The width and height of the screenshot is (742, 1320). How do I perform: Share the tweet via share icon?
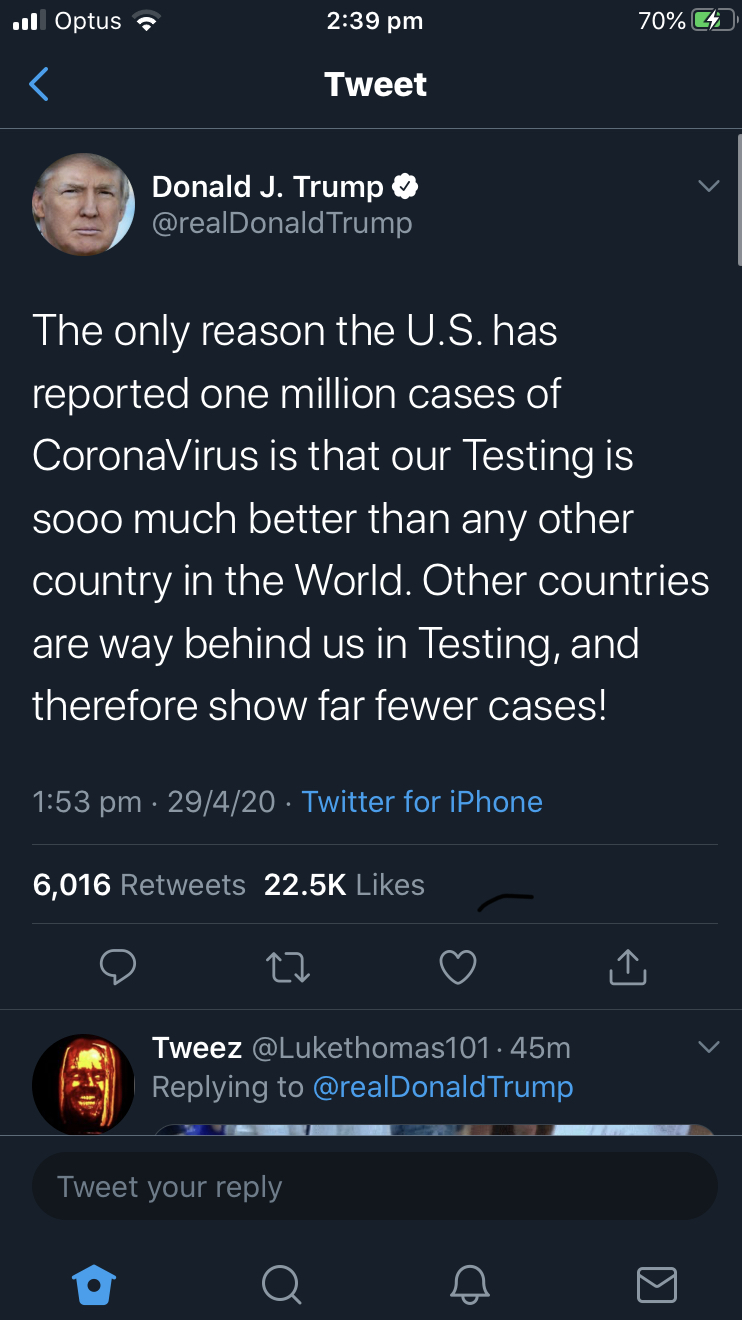click(x=627, y=966)
